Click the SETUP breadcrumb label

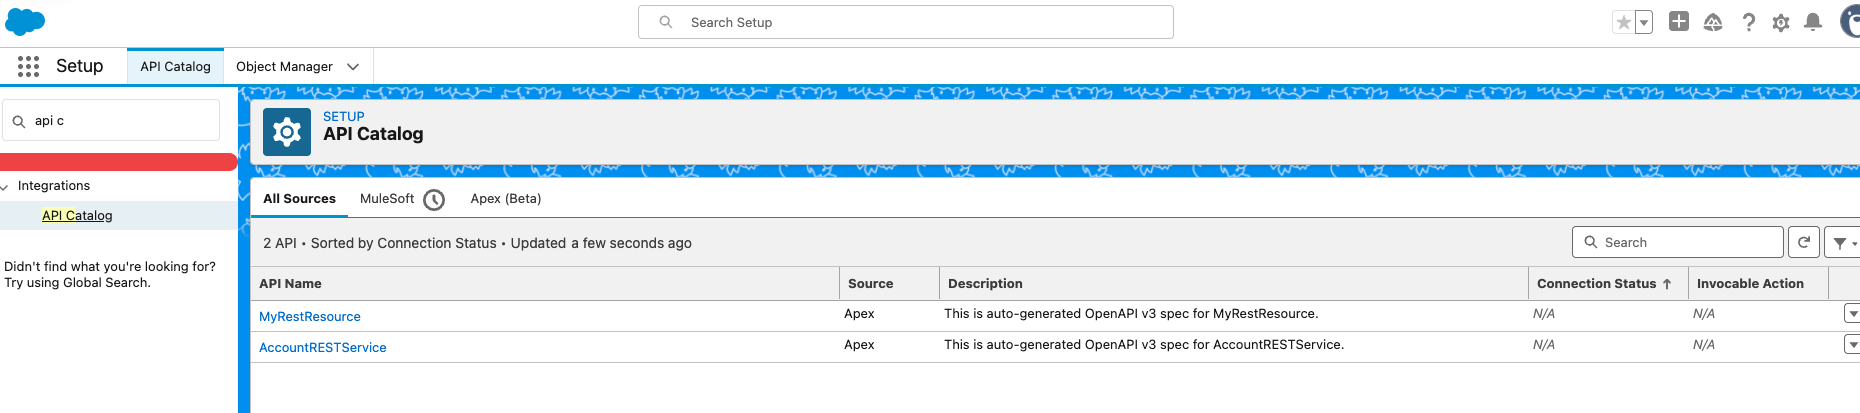coord(344,116)
